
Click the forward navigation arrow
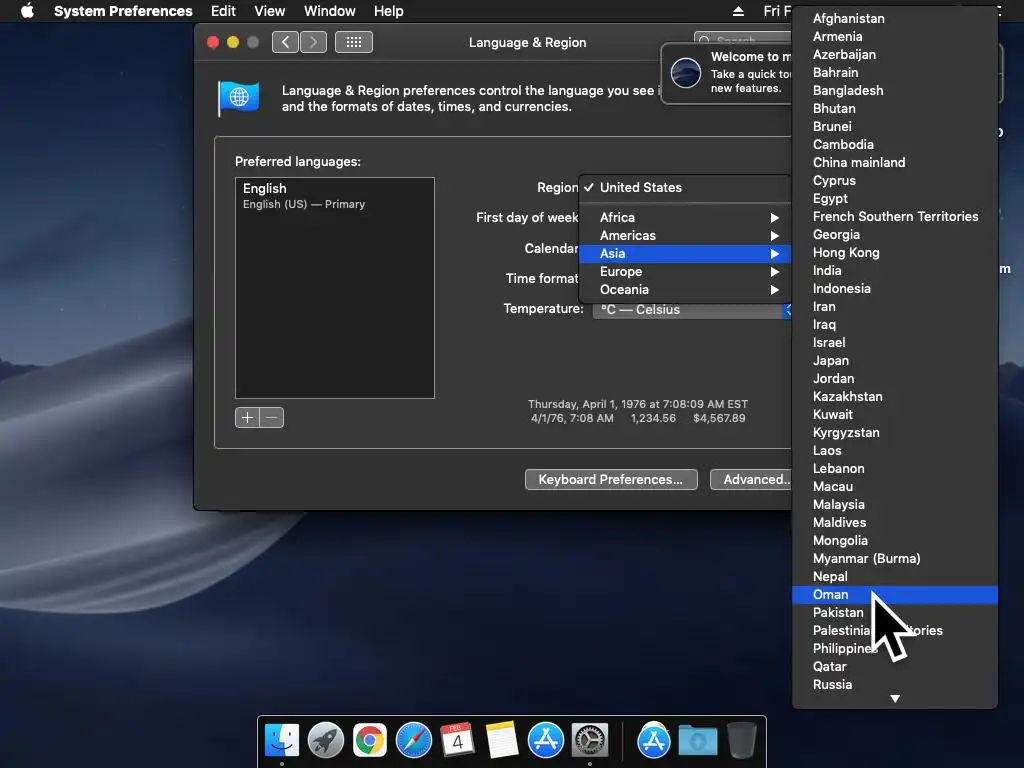click(313, 42)
